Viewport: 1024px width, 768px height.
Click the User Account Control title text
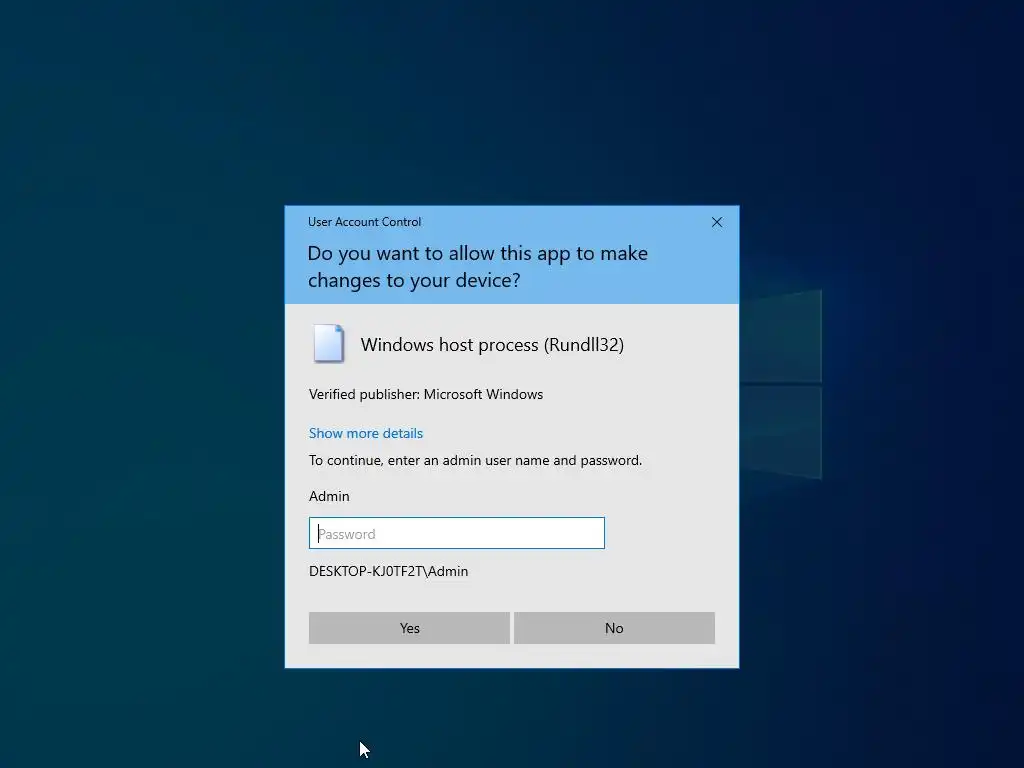364,222
